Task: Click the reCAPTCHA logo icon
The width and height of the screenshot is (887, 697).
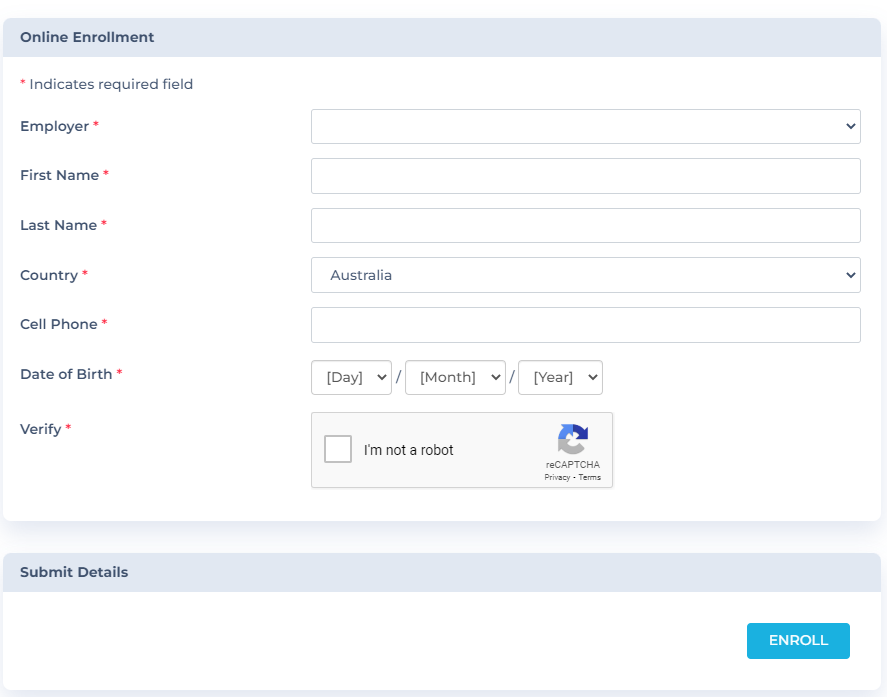Action: pyautogui.click(x=572, y=439)
